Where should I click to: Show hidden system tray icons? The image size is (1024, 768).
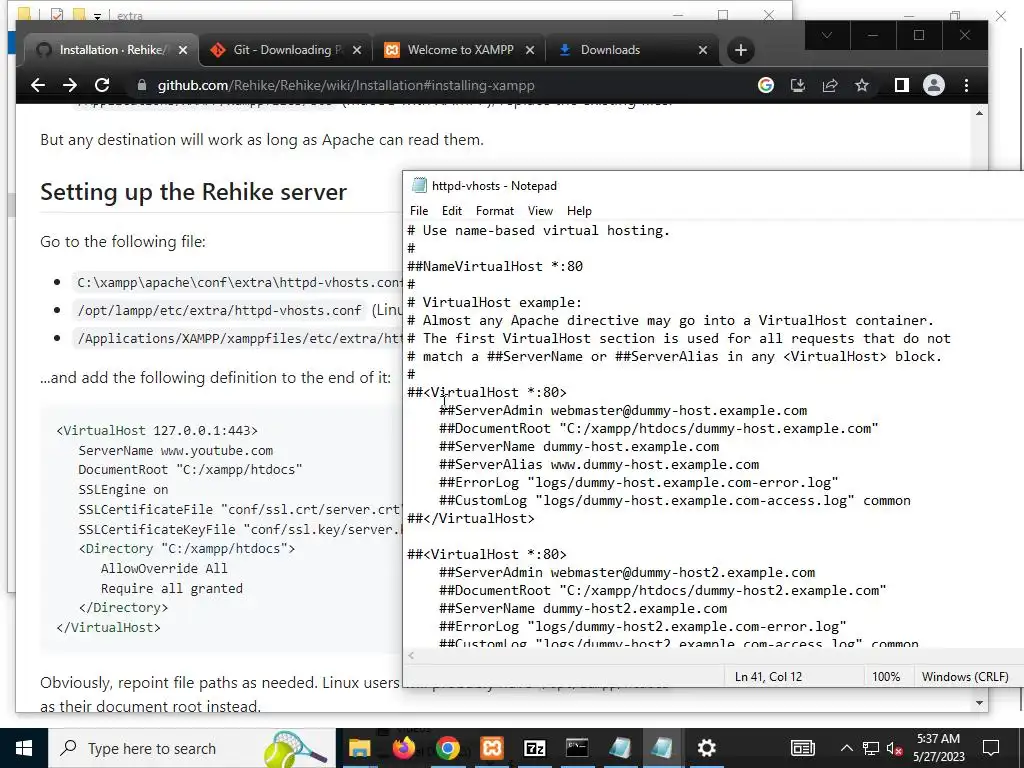tap(846, 748)
